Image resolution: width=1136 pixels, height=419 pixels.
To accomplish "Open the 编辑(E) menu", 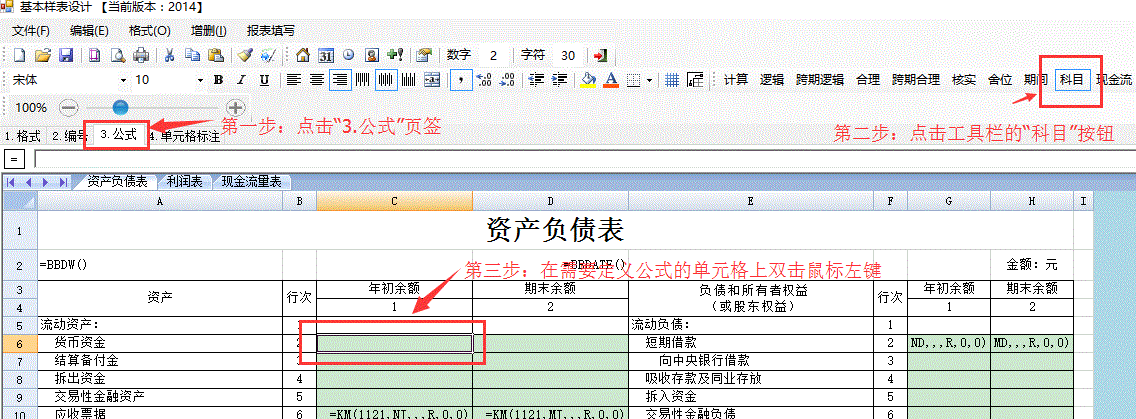I will pos(89,31).
